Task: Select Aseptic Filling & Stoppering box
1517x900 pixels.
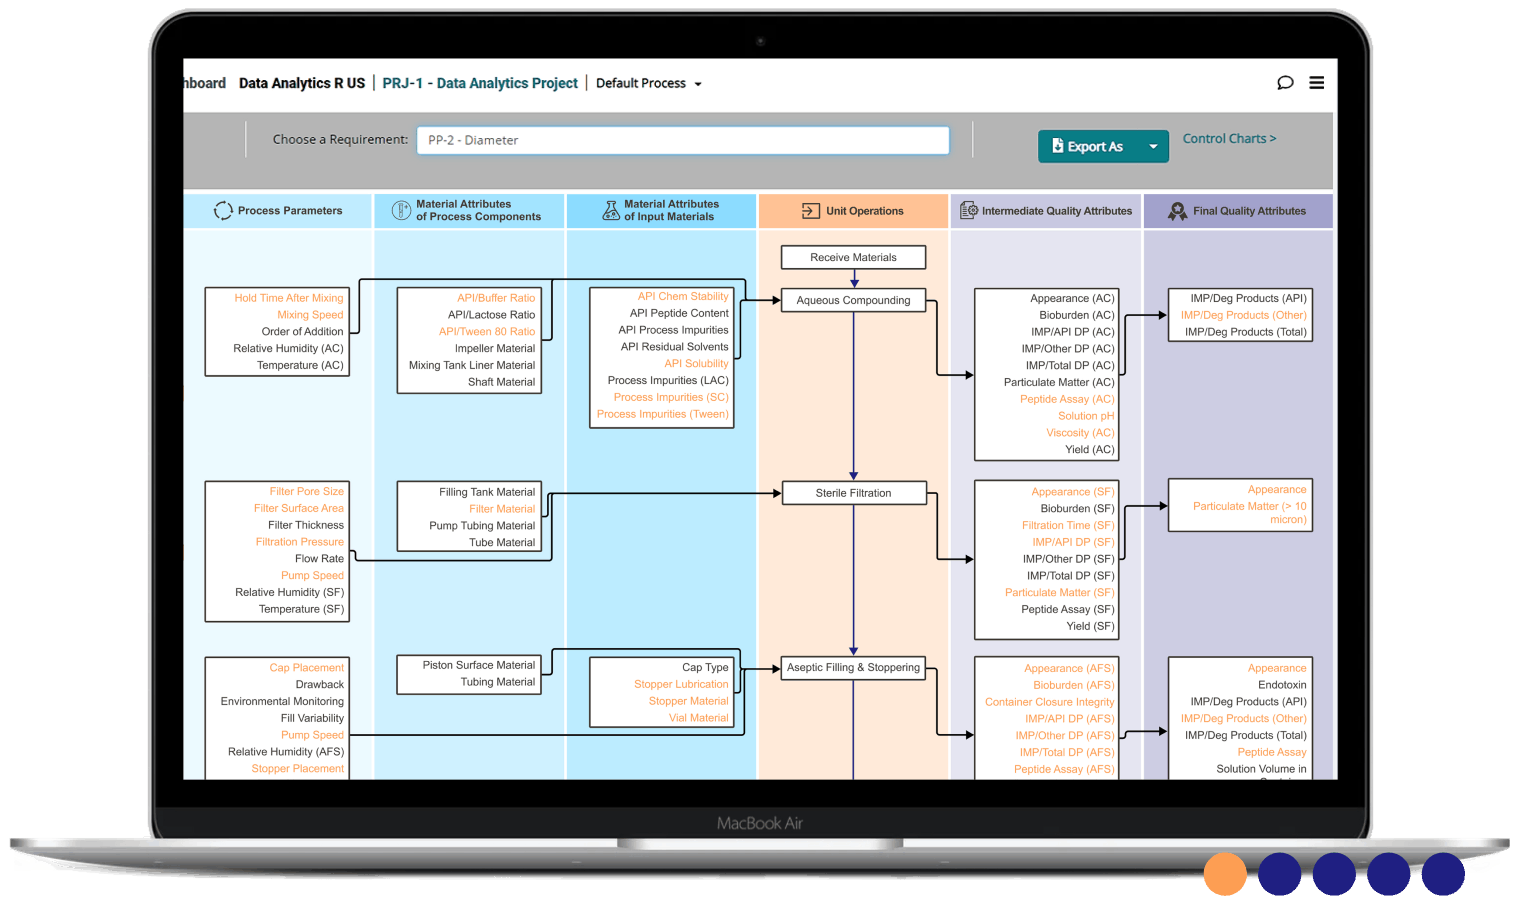Action: click(853, 668)
